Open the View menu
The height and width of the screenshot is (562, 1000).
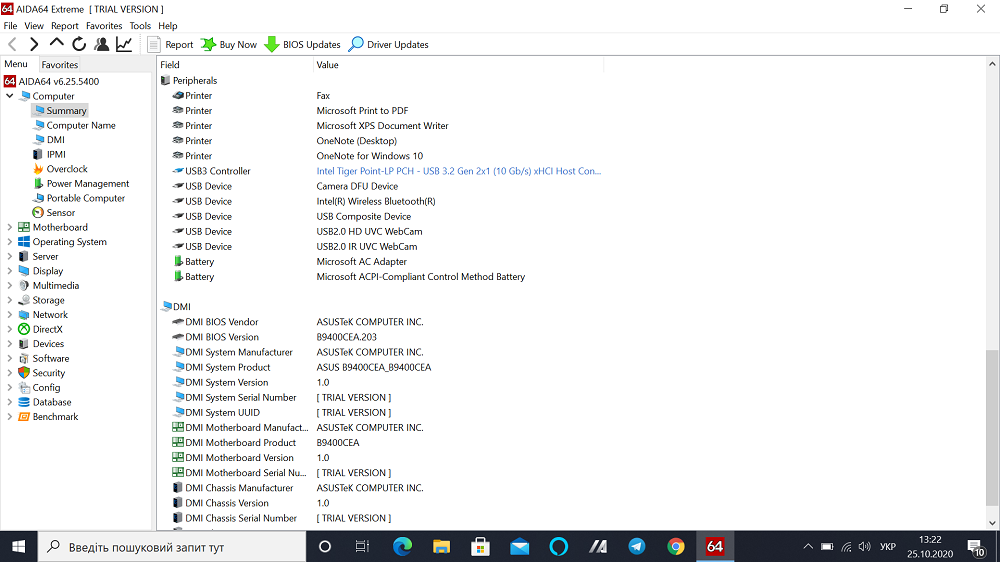pos(34,26)
